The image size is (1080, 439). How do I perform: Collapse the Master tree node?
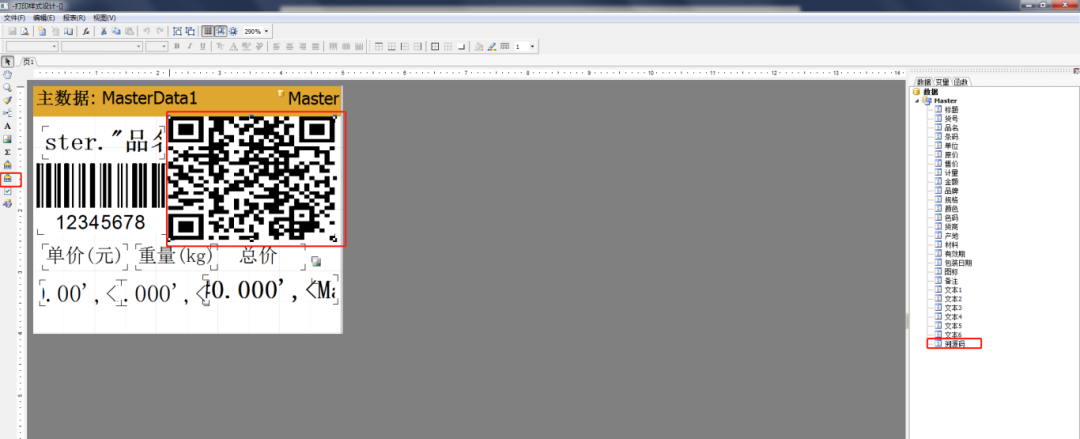(917, 101)
